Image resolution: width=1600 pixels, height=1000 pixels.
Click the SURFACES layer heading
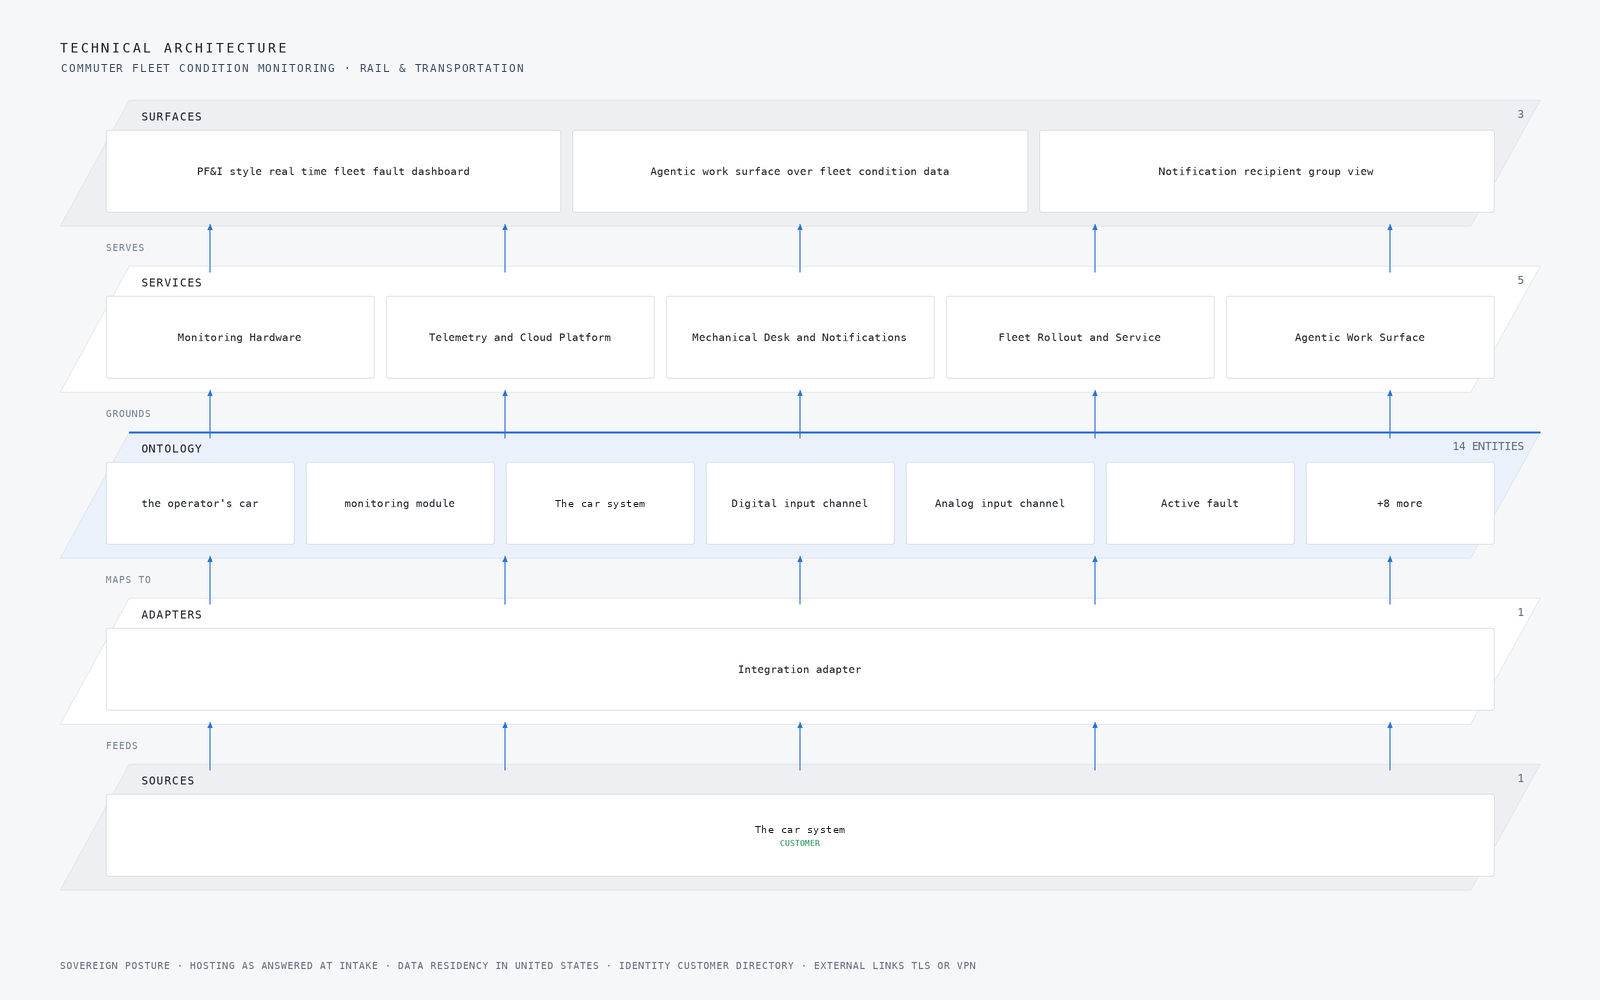pyautogui.click(x=171, y=117)
